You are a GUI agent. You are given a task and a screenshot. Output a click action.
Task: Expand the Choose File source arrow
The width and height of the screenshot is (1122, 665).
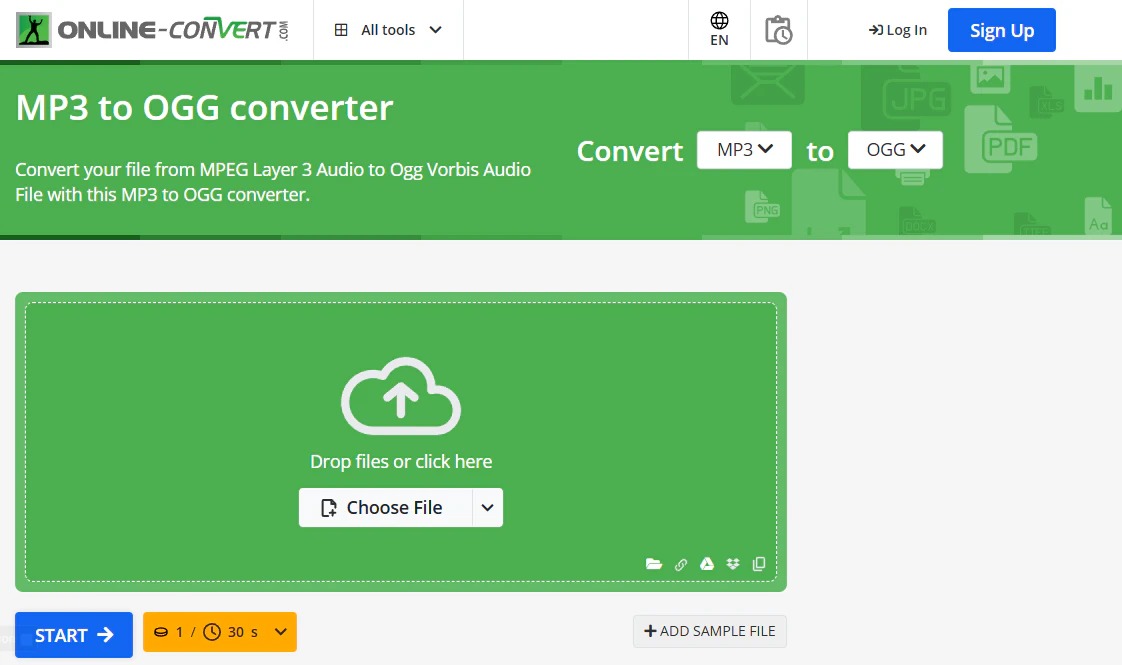[x=487, y=508]
